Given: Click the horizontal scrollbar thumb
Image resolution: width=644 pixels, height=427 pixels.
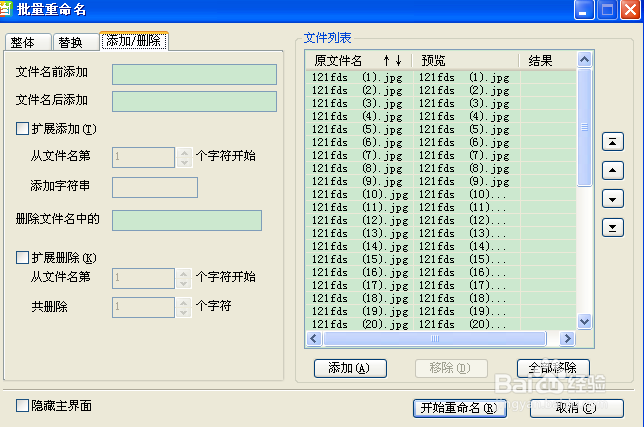Looking at the screenshot, I should coord(435,339).
